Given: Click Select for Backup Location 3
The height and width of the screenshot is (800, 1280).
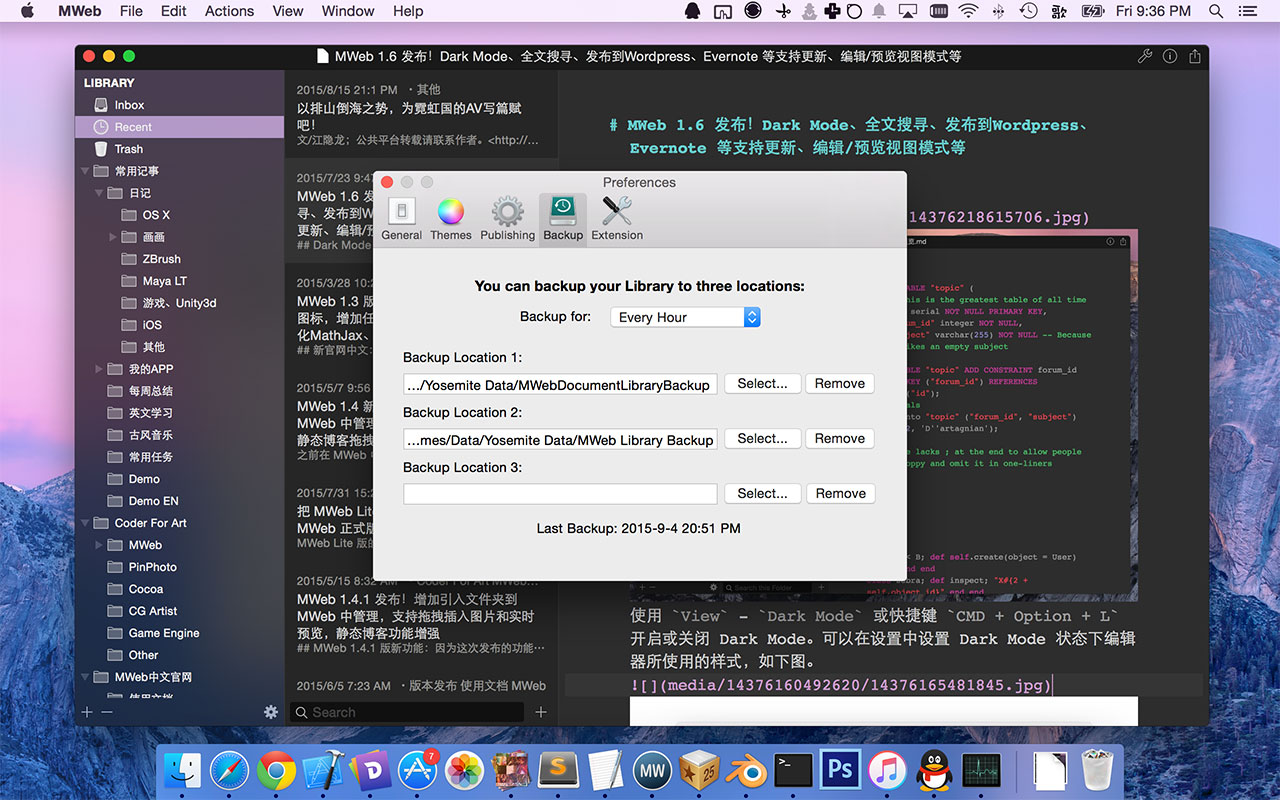Looking at the screenshot, I should (x=762, y=492).
